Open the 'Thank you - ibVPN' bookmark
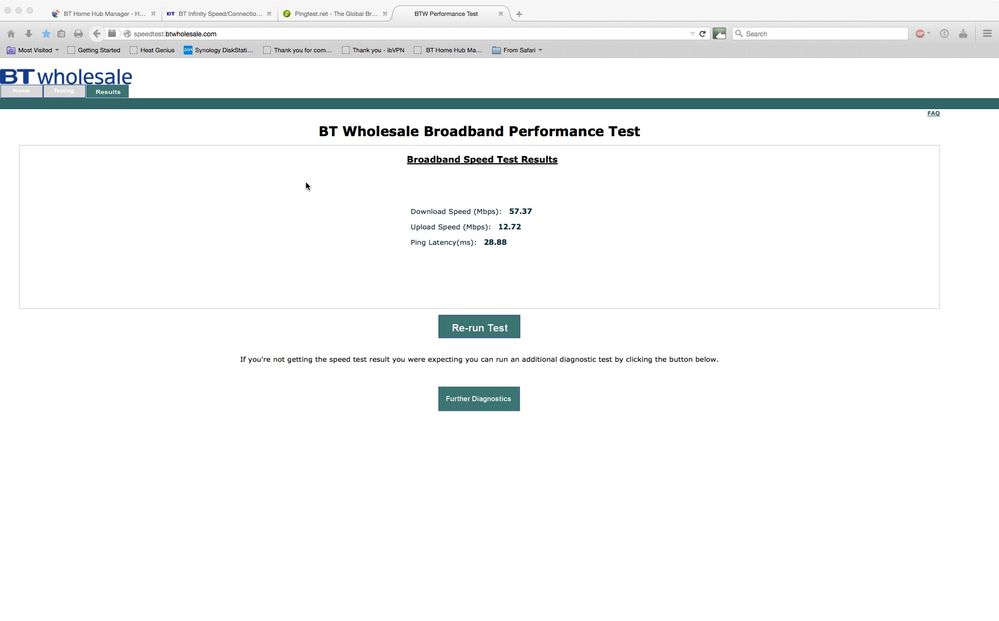Image resolution: width=999 pixels, height=621 pixels. 373,50
